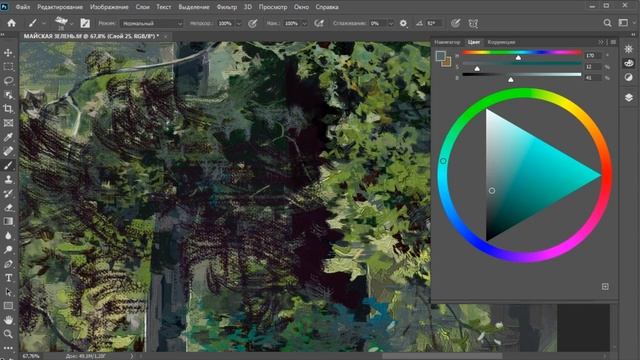Click the foreground color swatch
The height and width of the screenshot is (360, 640).
440,56
